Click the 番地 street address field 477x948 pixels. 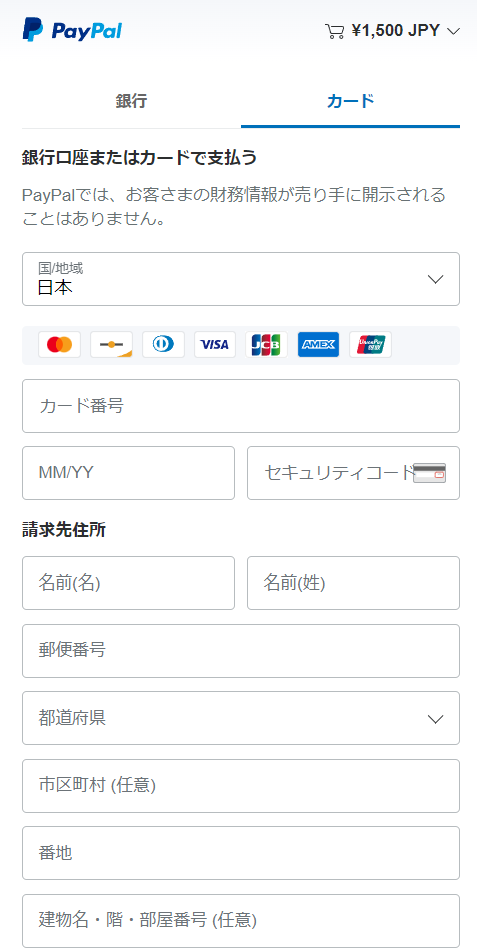pyautogui.click(x=241, y=853)
